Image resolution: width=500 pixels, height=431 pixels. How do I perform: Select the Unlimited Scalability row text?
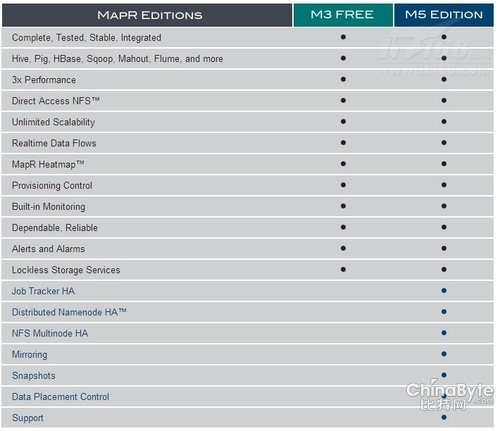pyautogui.click(x=53, y=122)
